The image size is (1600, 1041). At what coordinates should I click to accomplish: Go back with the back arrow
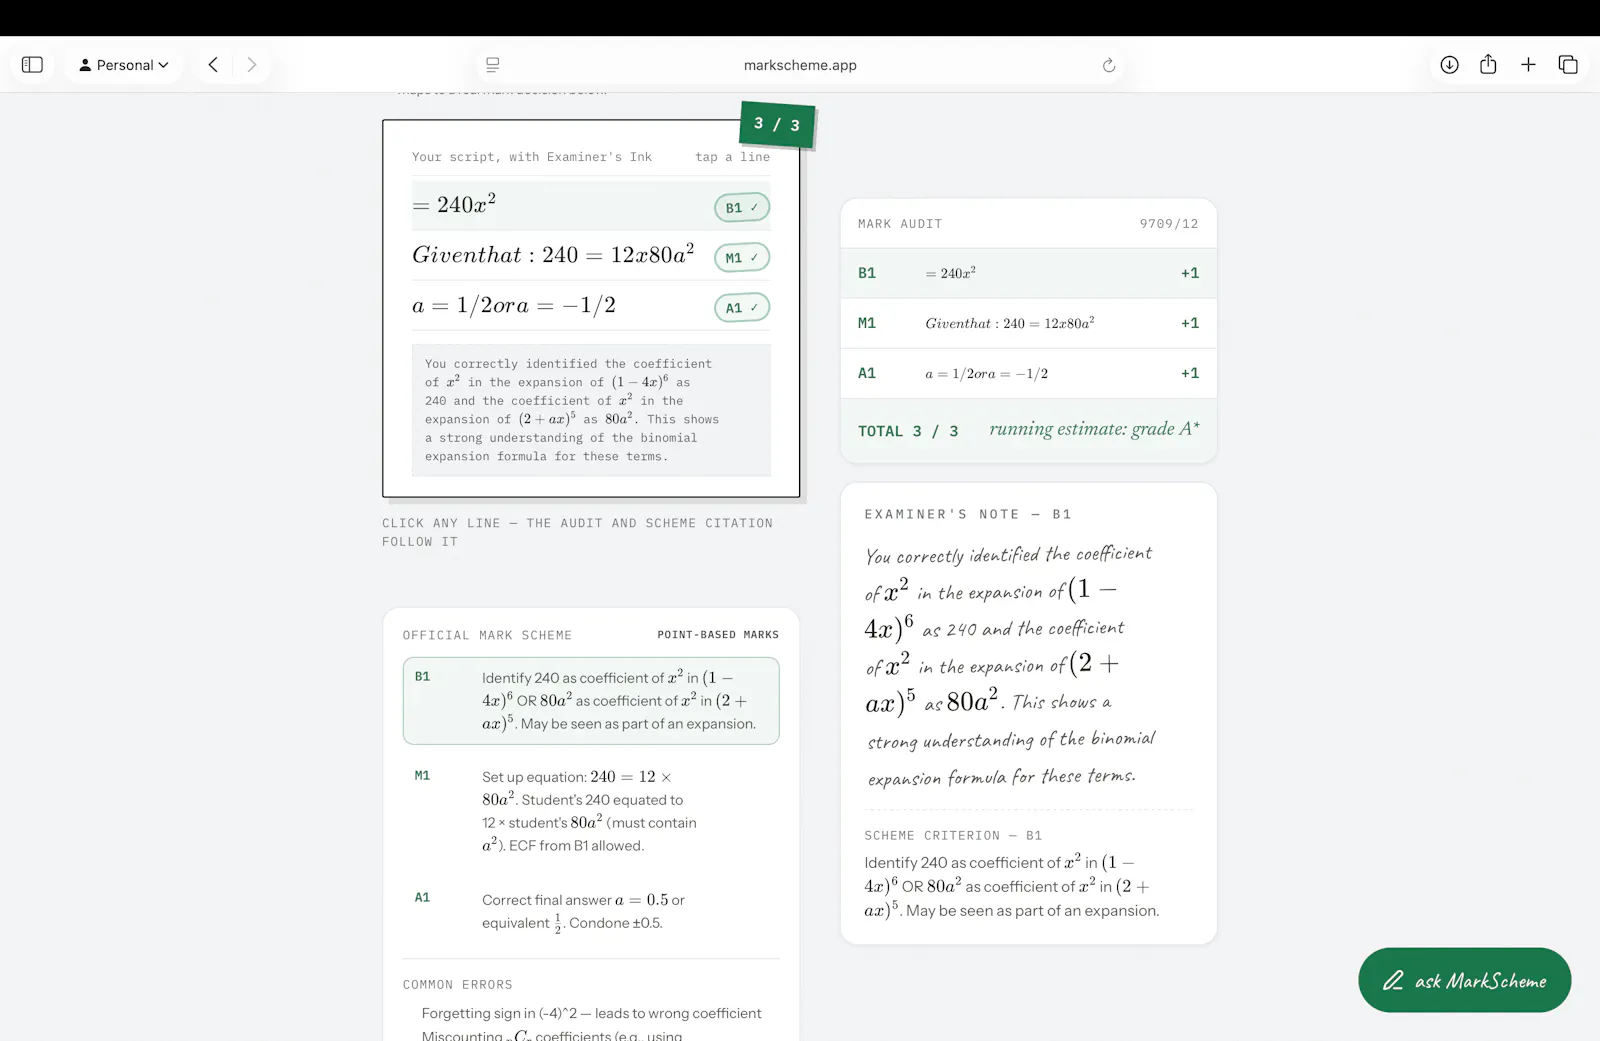pyautogui.click(x=213, y=65)
